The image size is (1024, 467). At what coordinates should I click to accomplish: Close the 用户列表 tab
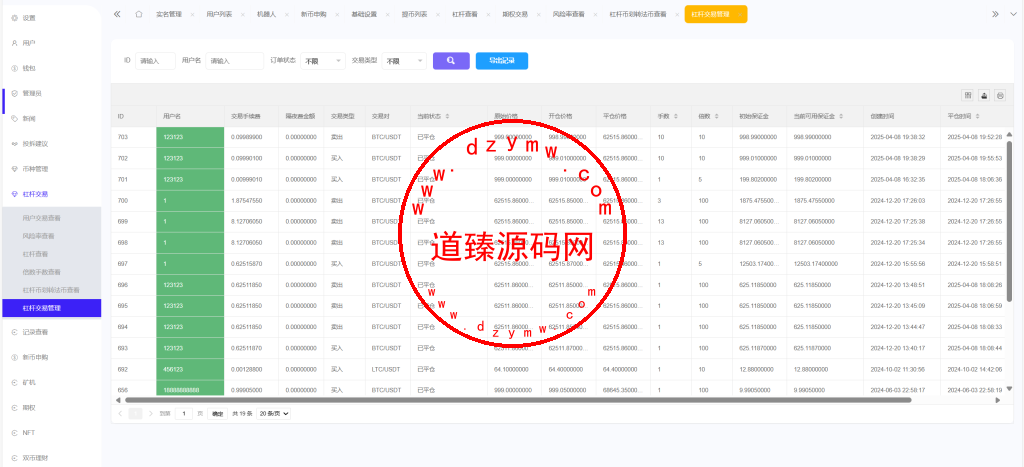[242, 14]
